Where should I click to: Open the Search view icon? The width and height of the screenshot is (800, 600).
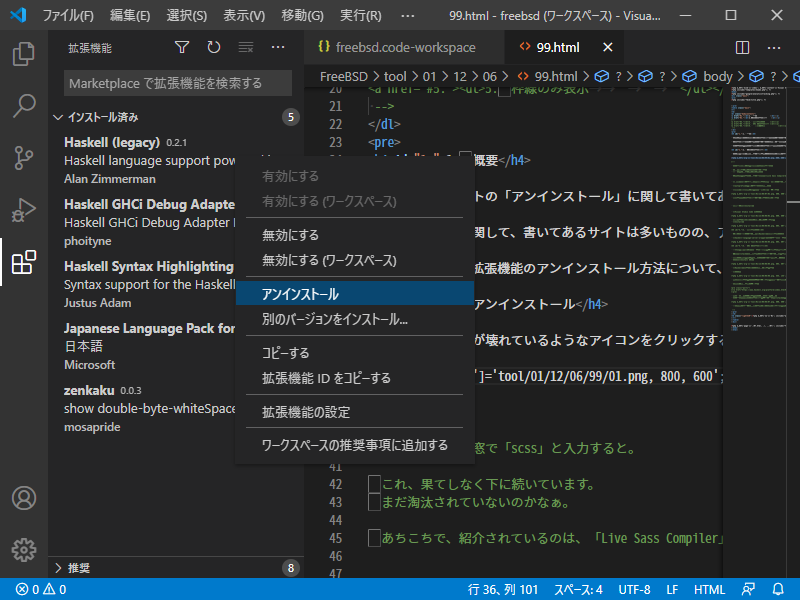click(23, 105)
